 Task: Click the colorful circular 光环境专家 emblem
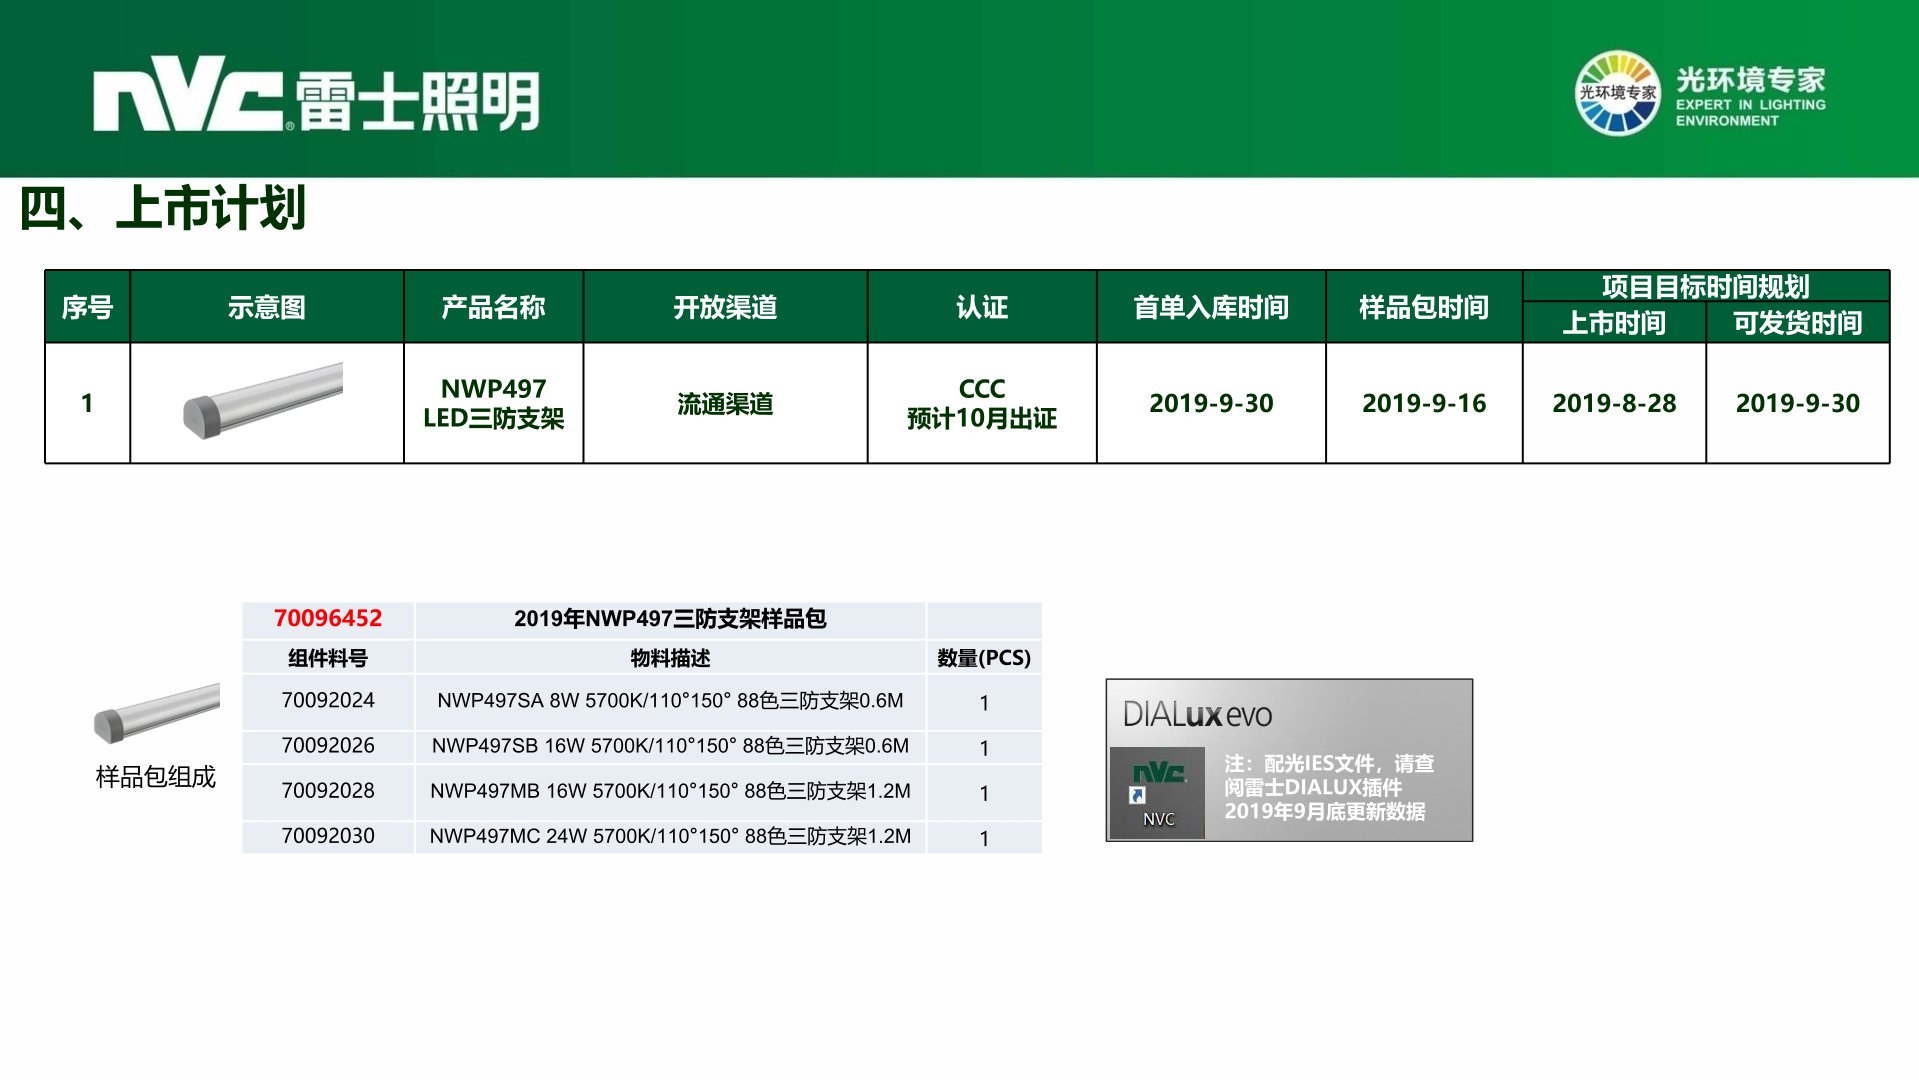pos(1616,93)
